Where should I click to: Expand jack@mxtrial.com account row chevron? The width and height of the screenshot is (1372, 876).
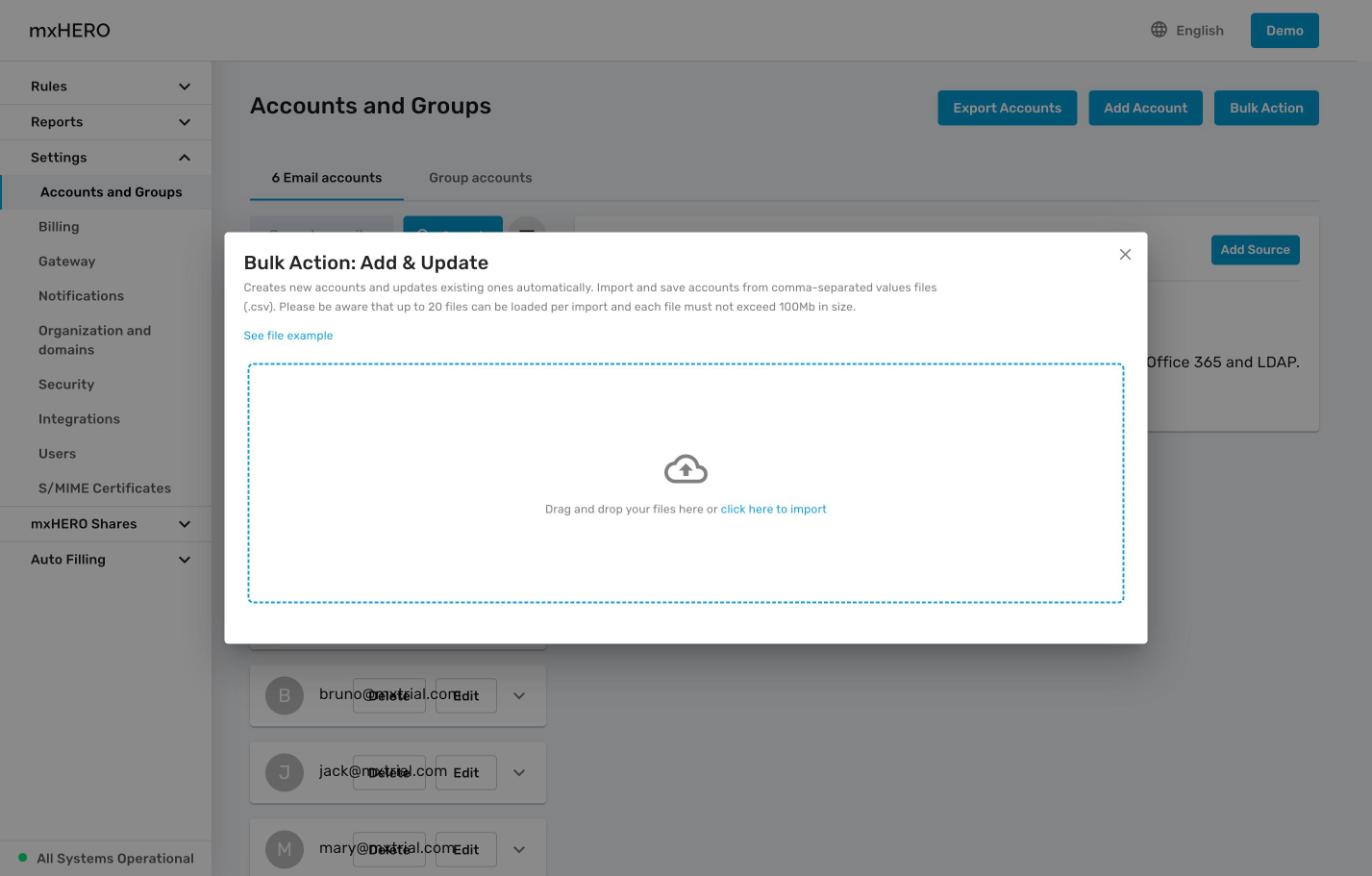pyautogui.click(x=519, y=772)
